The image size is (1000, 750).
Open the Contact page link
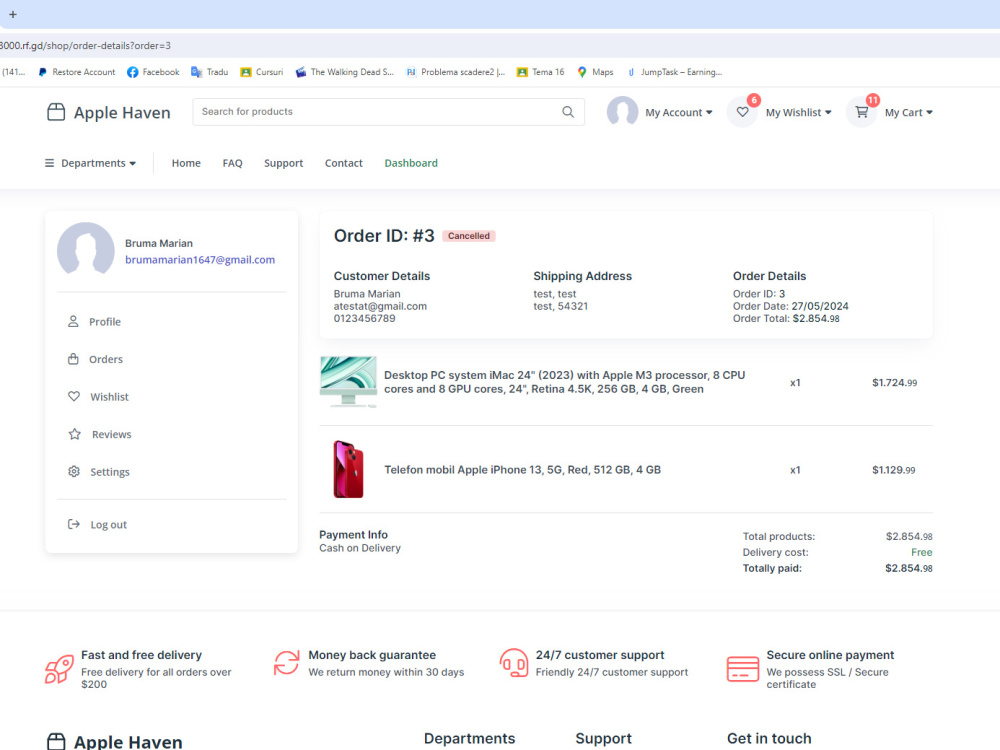coord(343,162)
